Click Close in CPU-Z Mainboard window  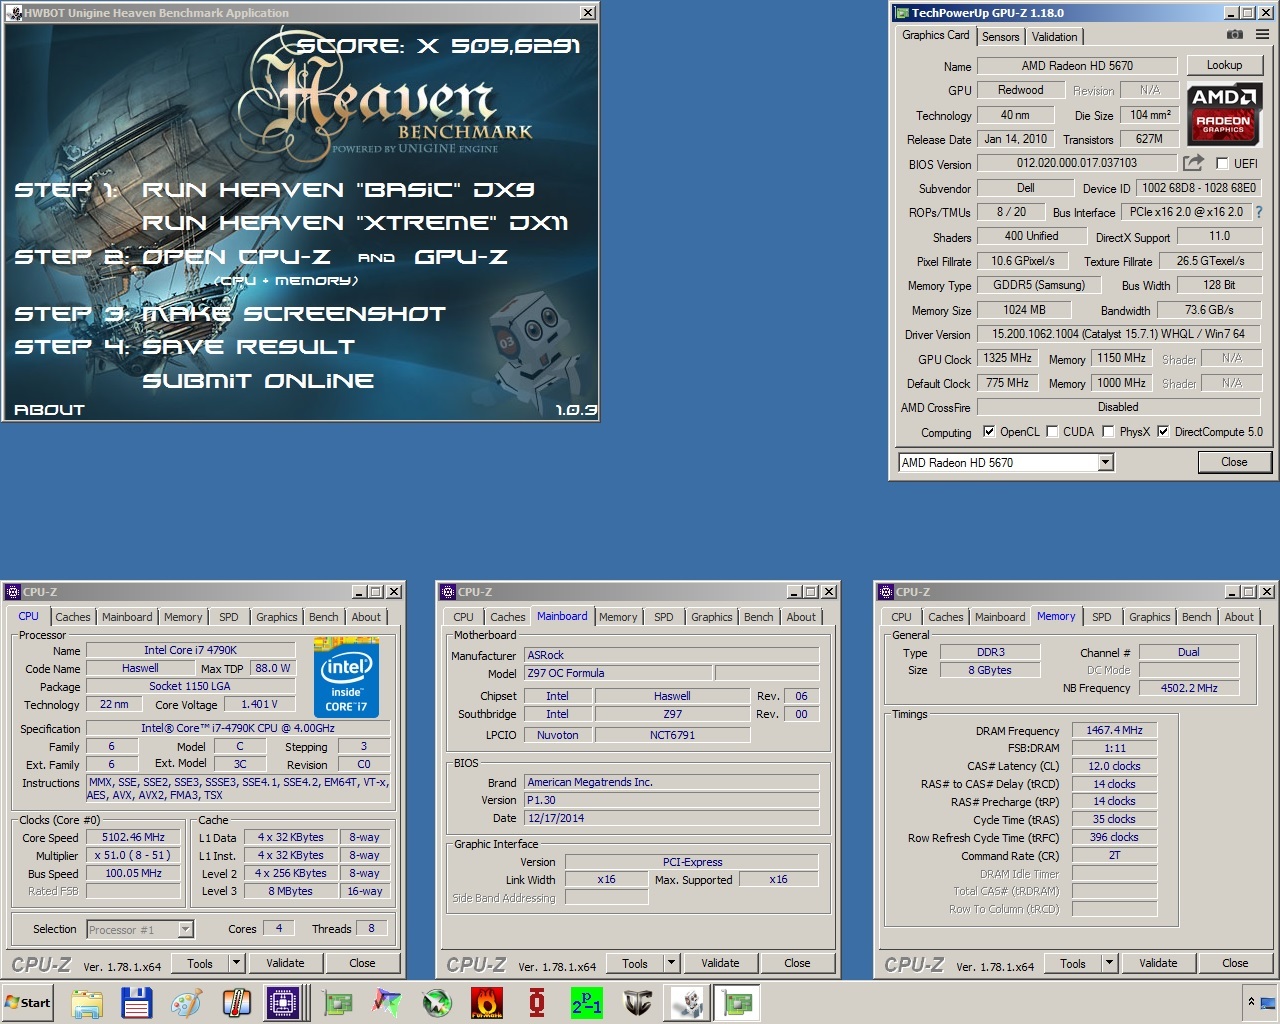tap(797, 963)
